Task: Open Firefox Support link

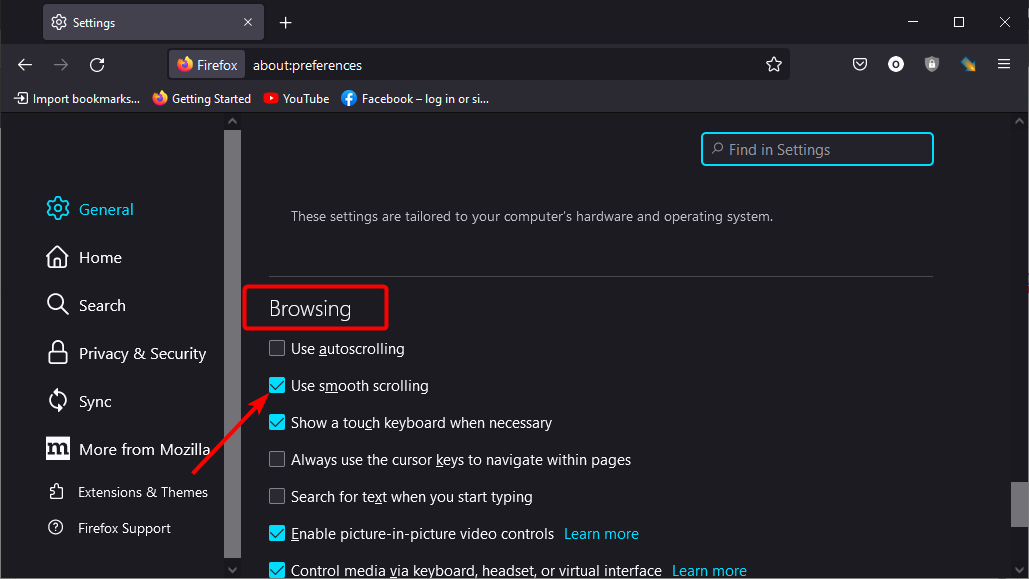Action: [x=110, y=528]
